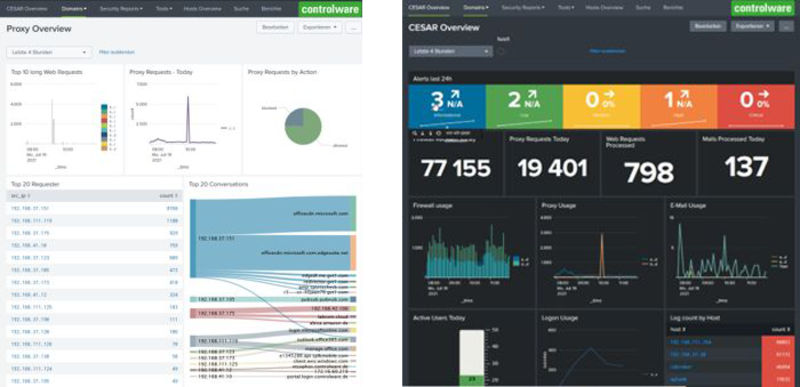Expand the Exportieren dropdown on CESAR Overview

(x=753, y=27)
